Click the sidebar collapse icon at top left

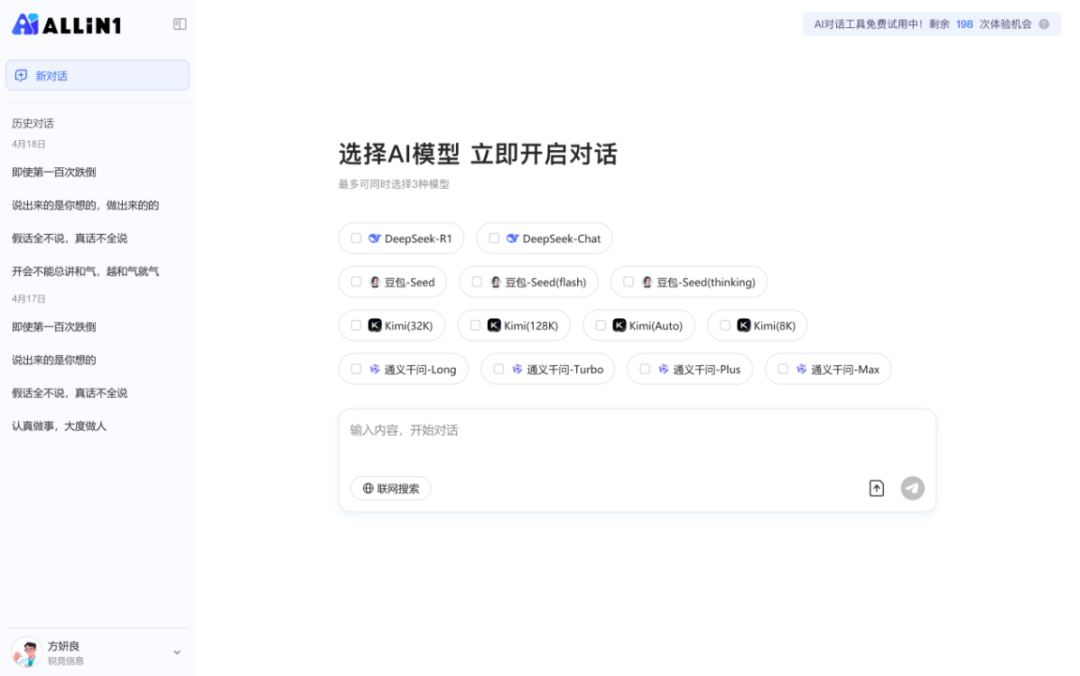point(179,23)
